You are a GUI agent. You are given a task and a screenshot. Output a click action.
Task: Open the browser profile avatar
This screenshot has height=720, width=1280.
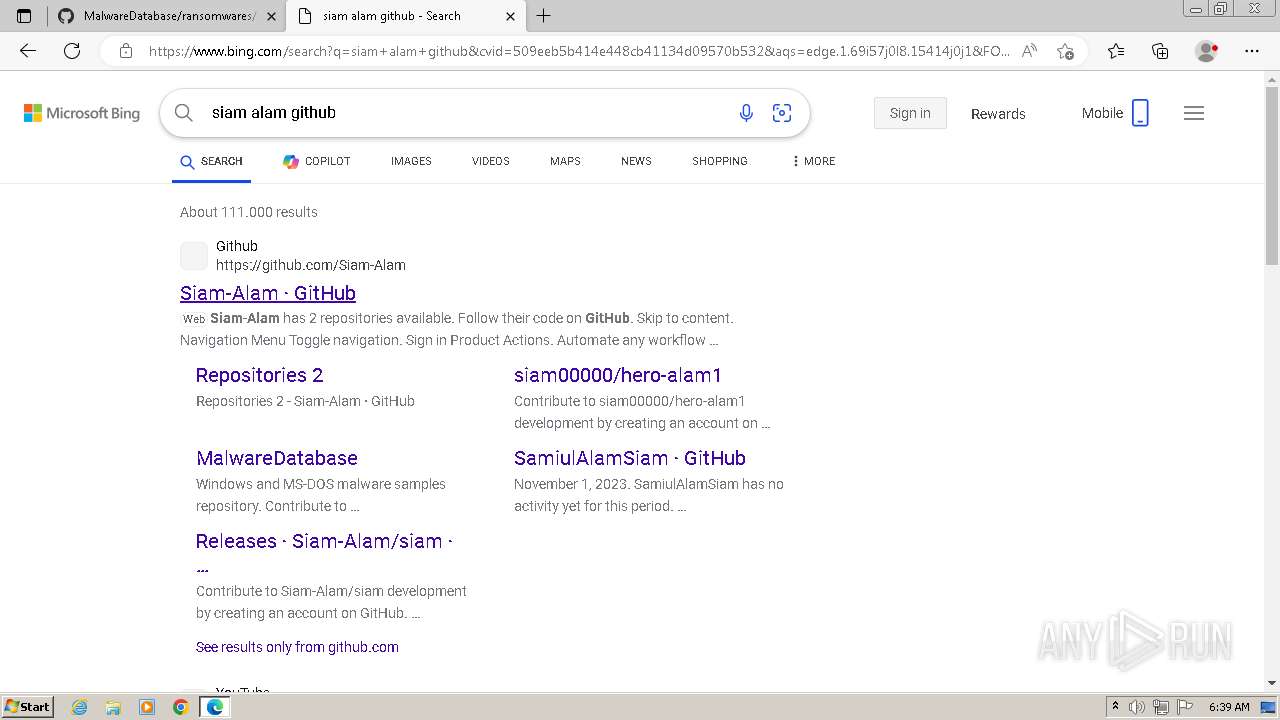1207,51
